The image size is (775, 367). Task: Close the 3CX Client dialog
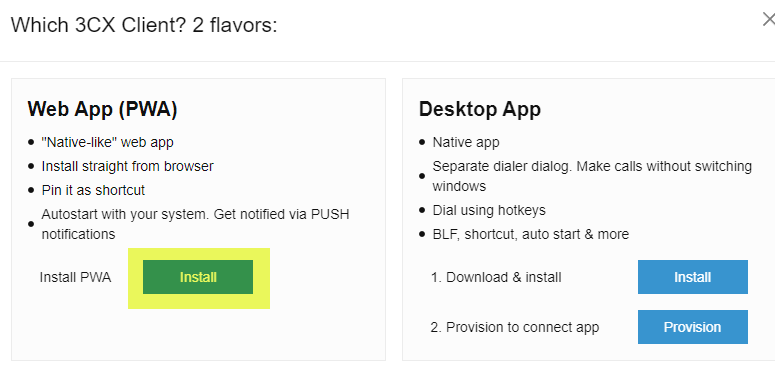[x=769, y=20]
